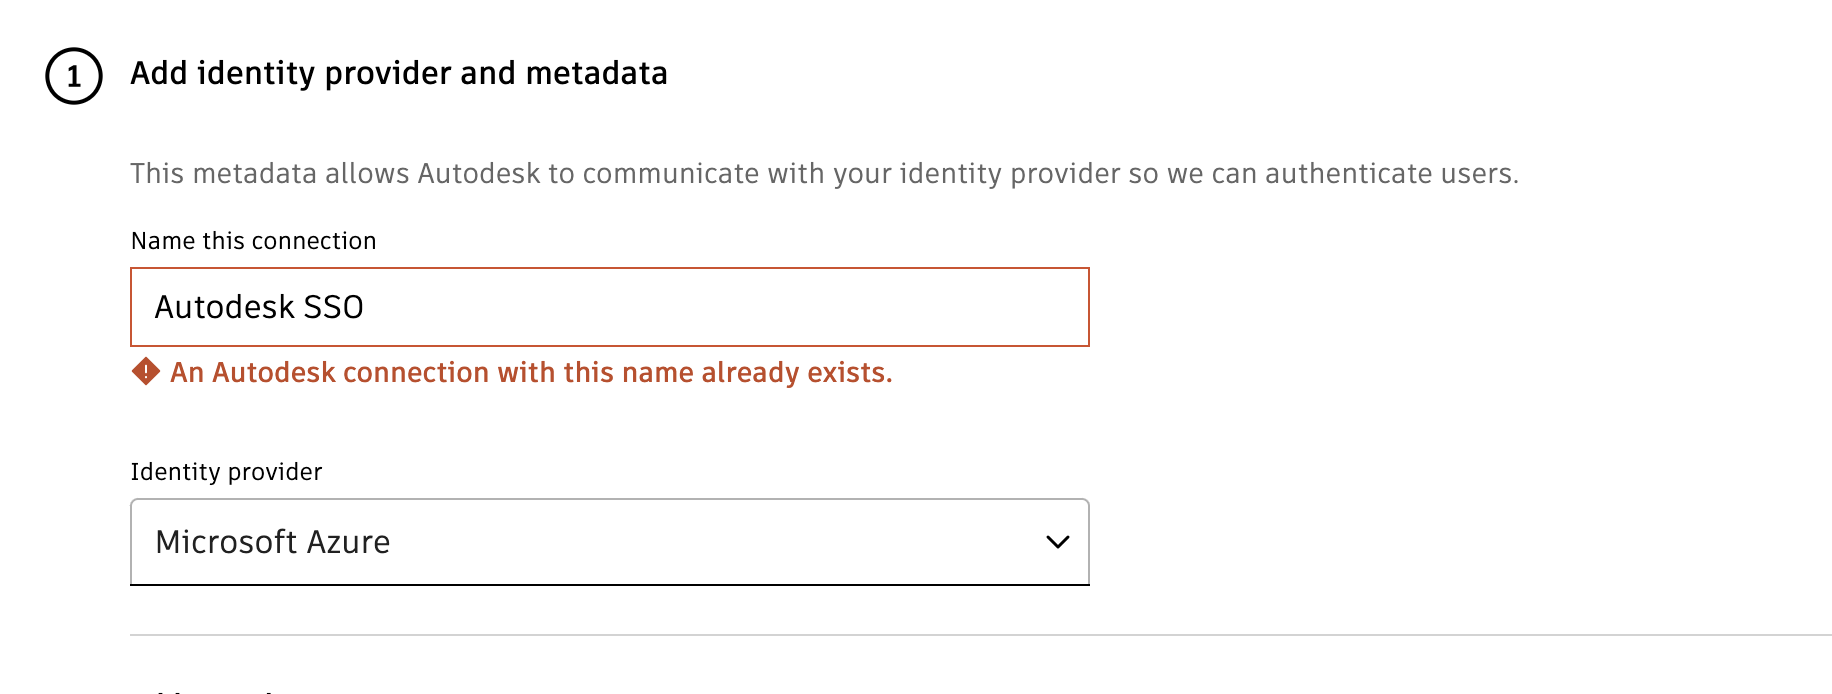Click the 'connection with this name already exists' error

pos(617,372)
